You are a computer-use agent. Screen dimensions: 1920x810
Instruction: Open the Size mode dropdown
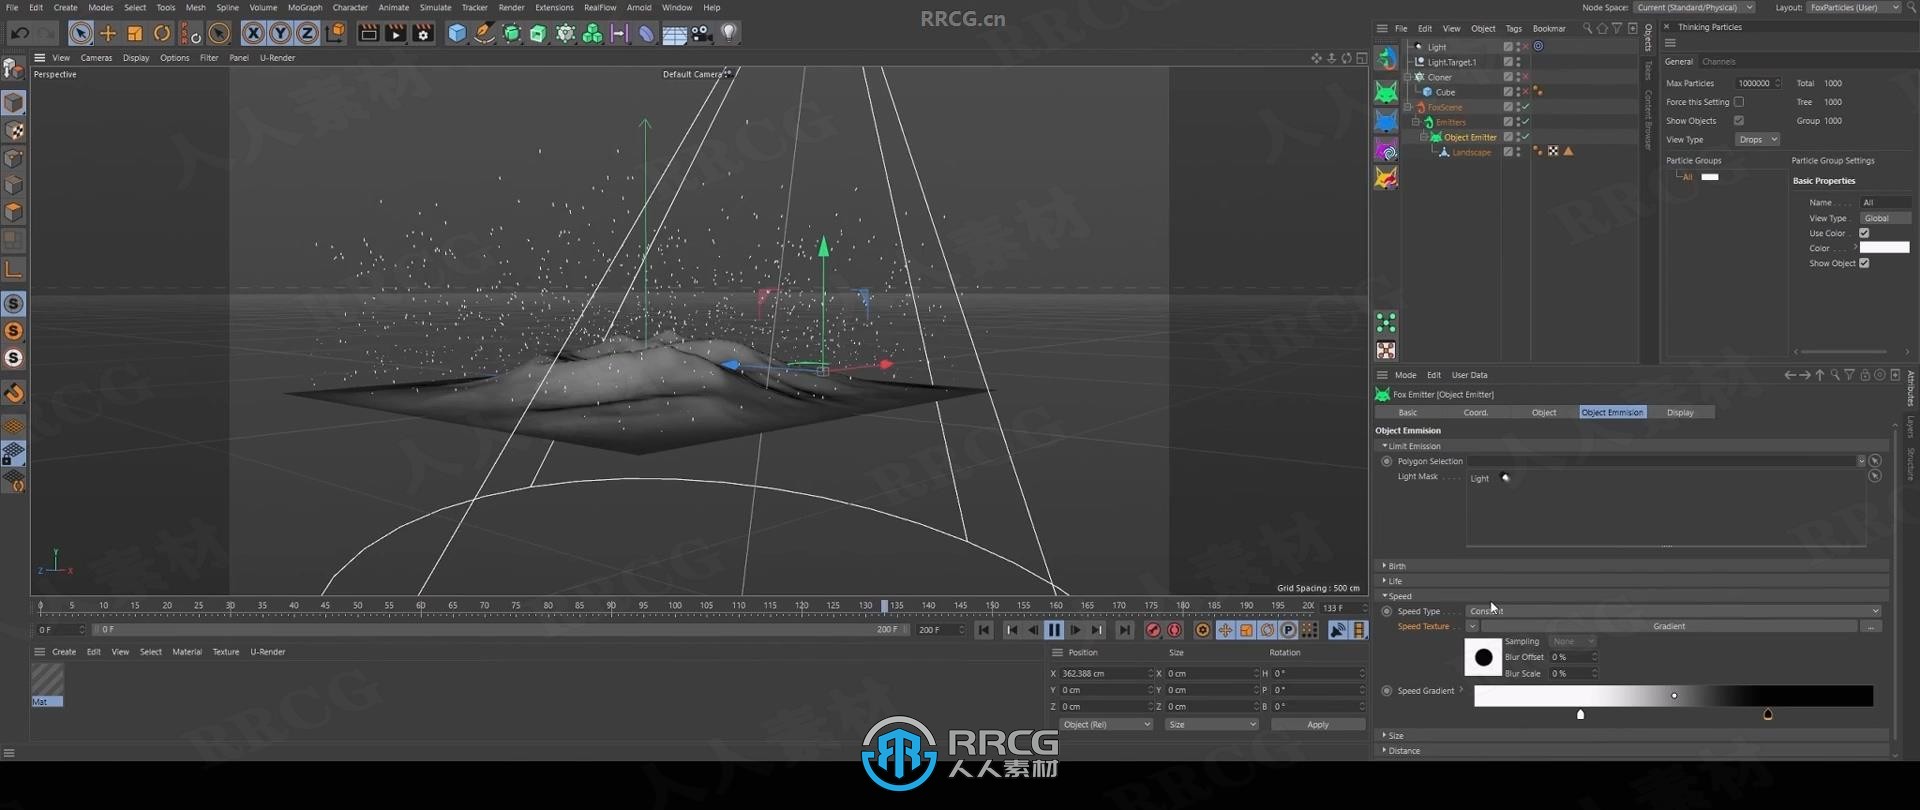pos(1211,724)
